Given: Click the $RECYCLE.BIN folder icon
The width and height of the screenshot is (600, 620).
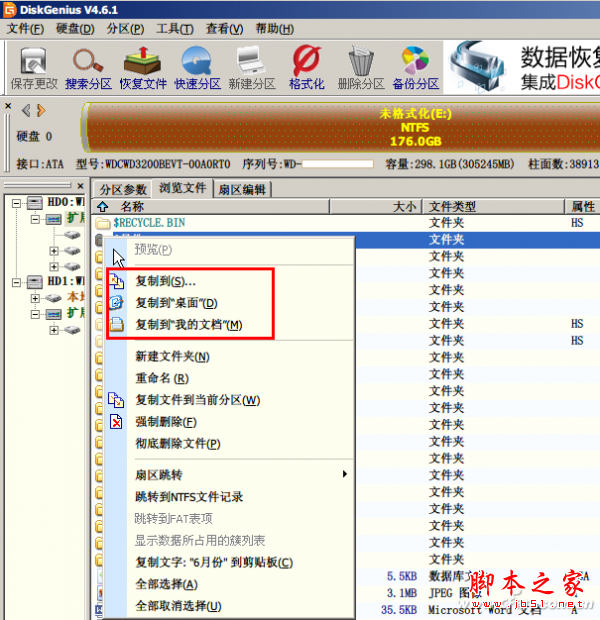Looking at the screenshot, I should point(103,223).
